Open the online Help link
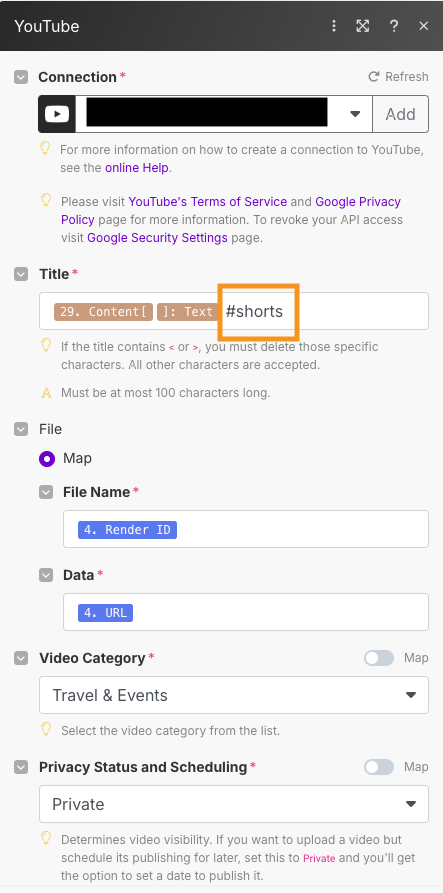The width and height of the screenshot is (443, 893). coord(137,168)
